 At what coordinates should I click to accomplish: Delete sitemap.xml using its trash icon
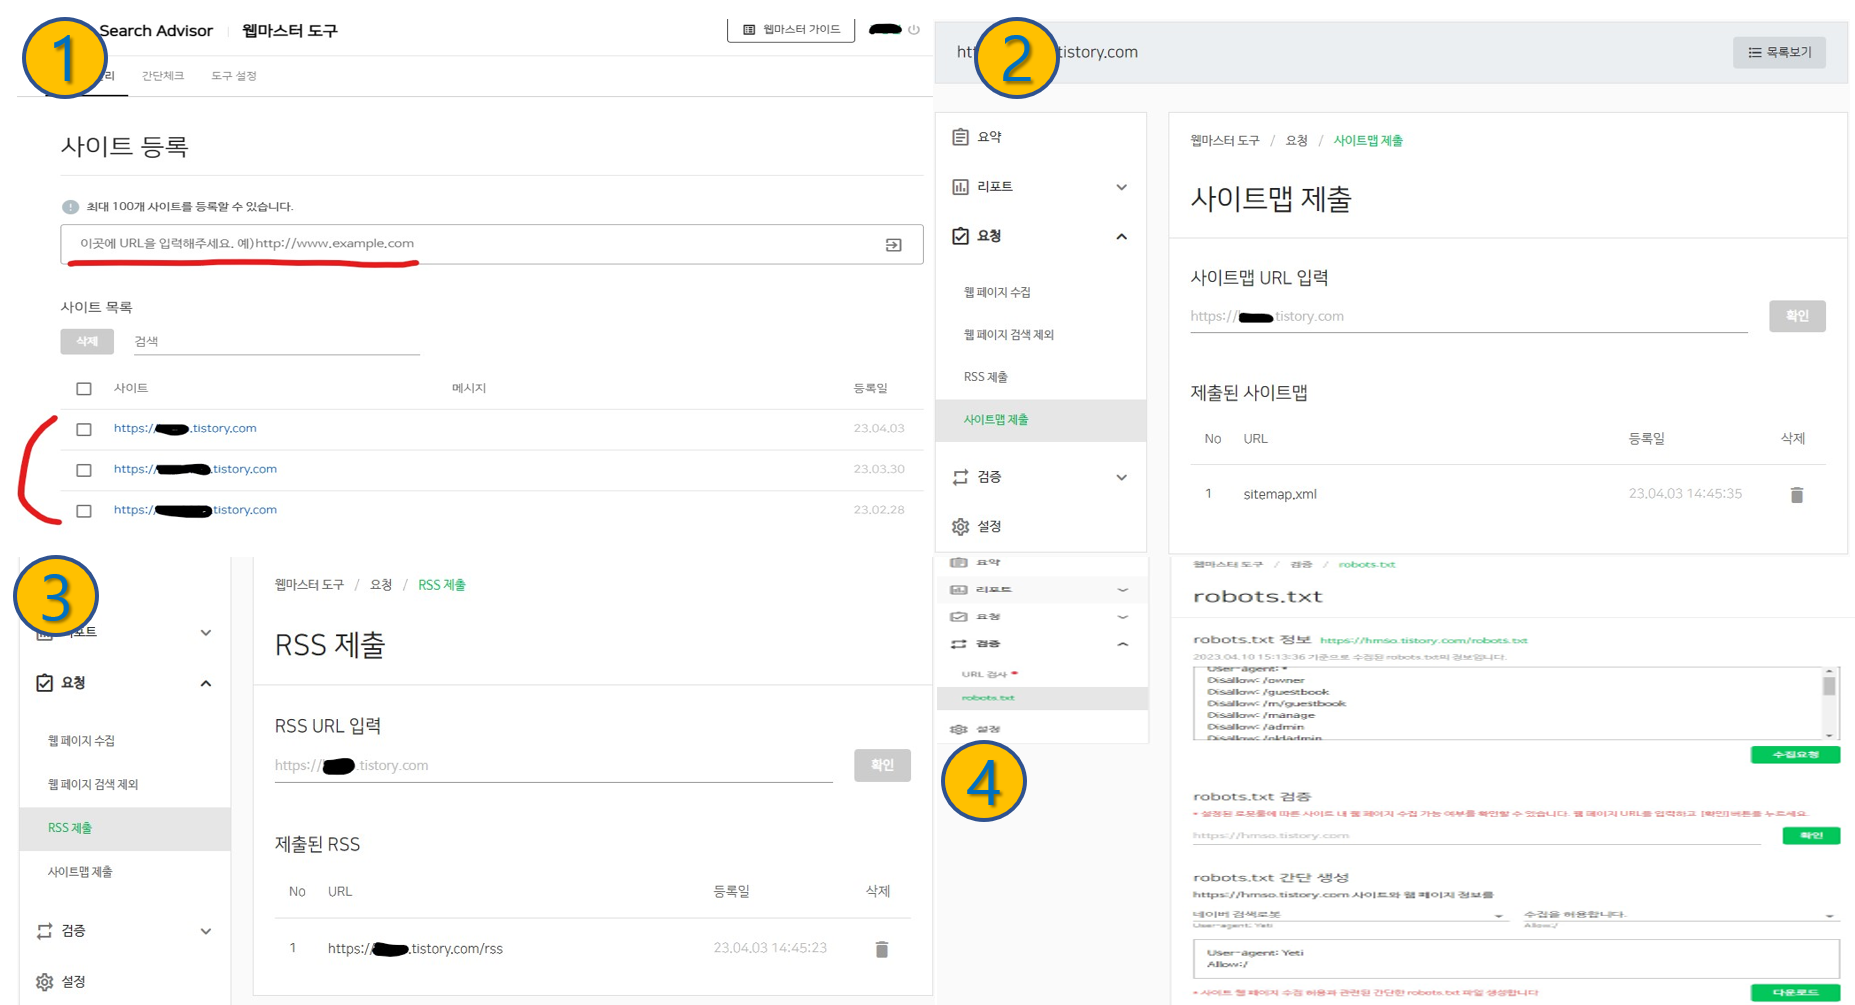coord(1797,495)
